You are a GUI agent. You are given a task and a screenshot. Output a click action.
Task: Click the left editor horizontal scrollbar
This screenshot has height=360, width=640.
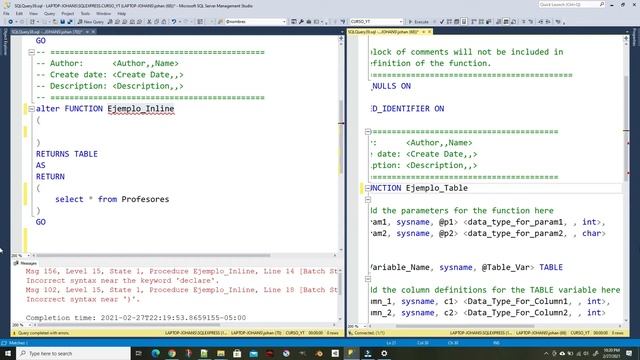pyautogui.click(x=153, y=256)
